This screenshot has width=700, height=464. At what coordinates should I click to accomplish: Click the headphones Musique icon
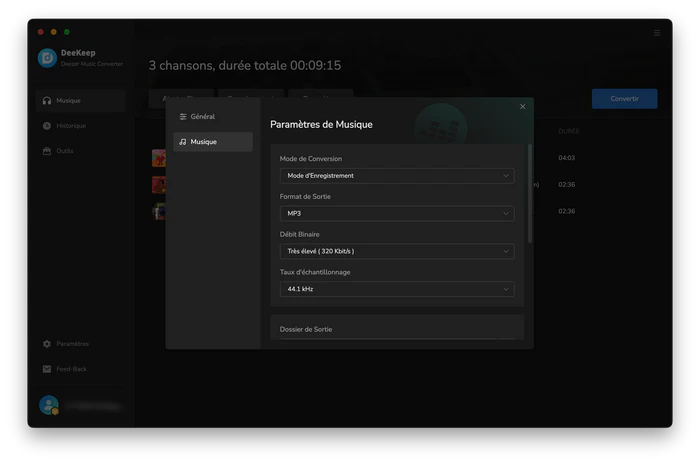coord(47,101)
